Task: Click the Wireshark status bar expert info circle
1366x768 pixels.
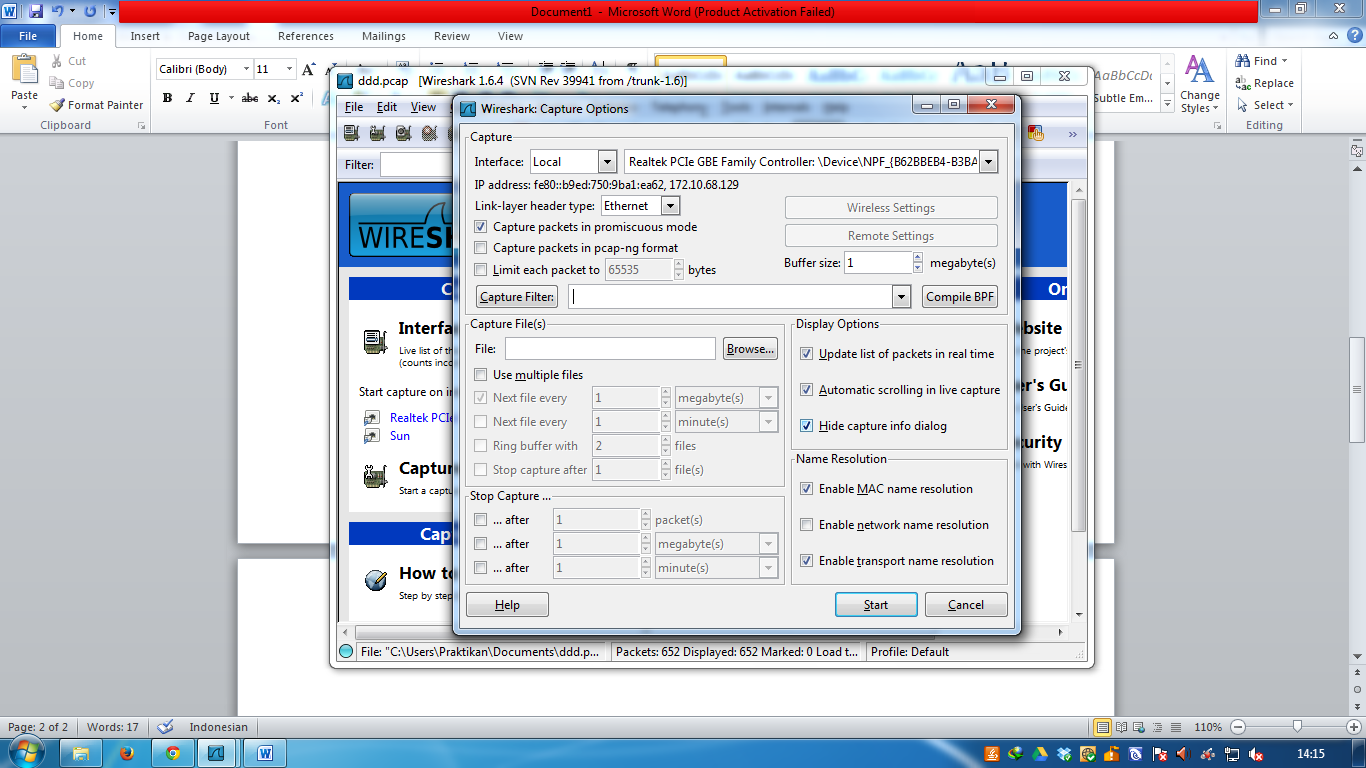Action: (346, 652)
